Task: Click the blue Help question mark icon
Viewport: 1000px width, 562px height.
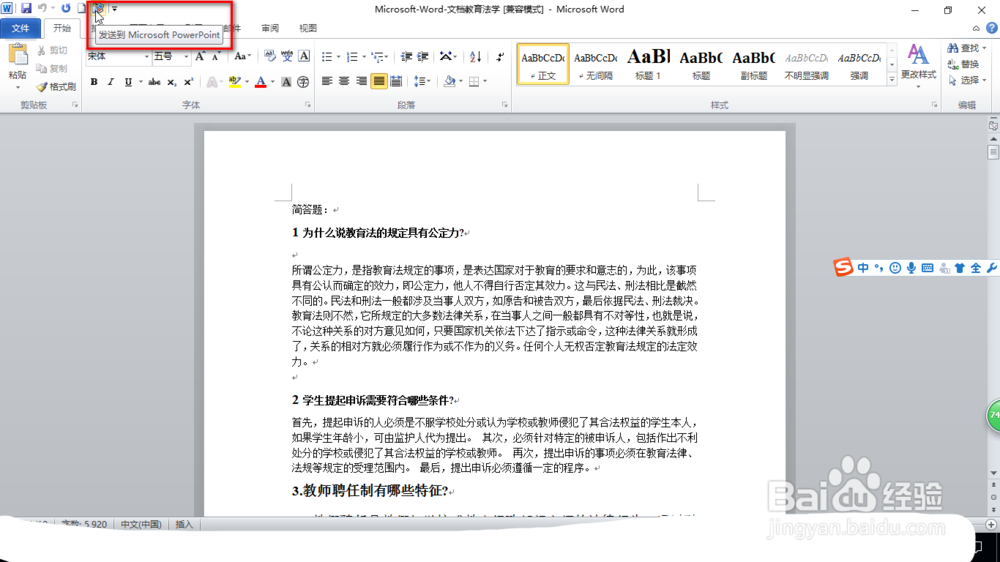Action: [992, 28]
